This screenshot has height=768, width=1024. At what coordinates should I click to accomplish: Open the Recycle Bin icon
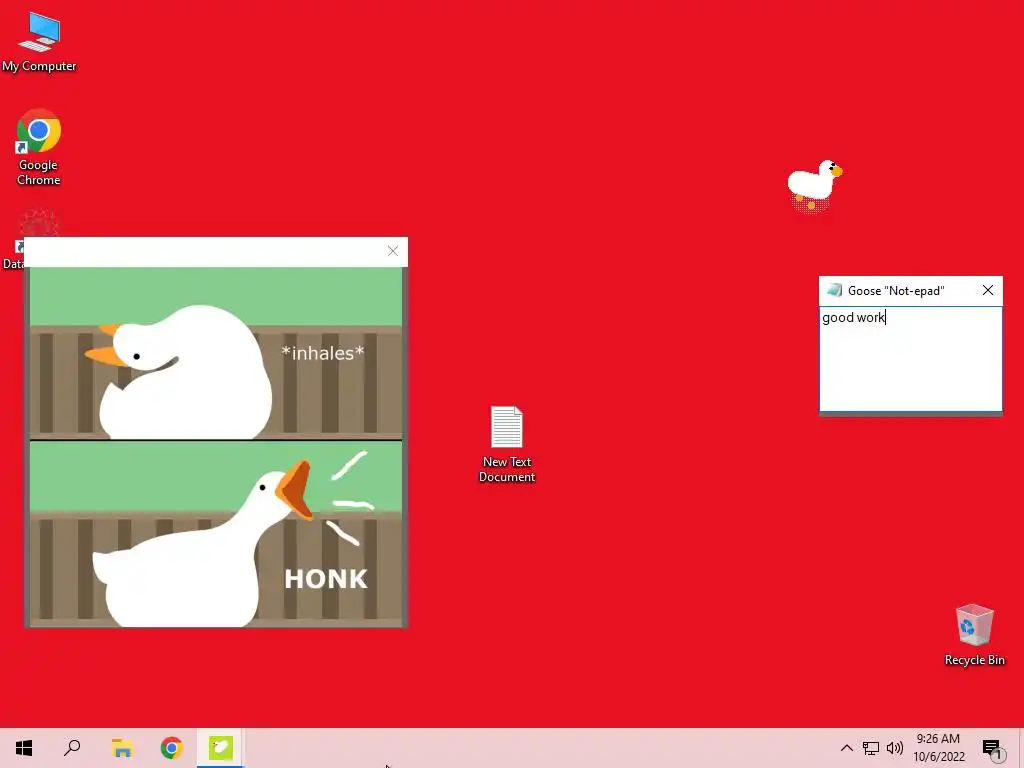(974, 635)
